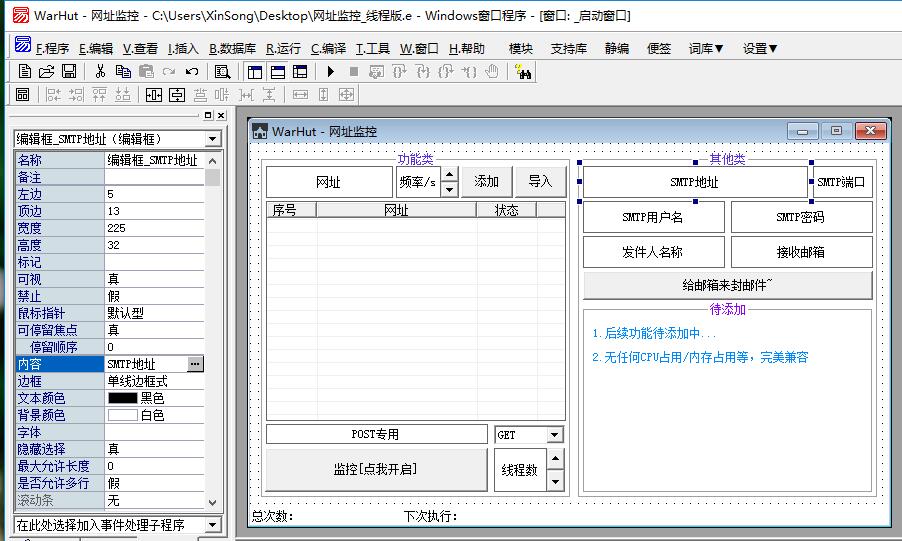902x541 pixels.
Task: Click the make same height icon
Action: (324, 94)
